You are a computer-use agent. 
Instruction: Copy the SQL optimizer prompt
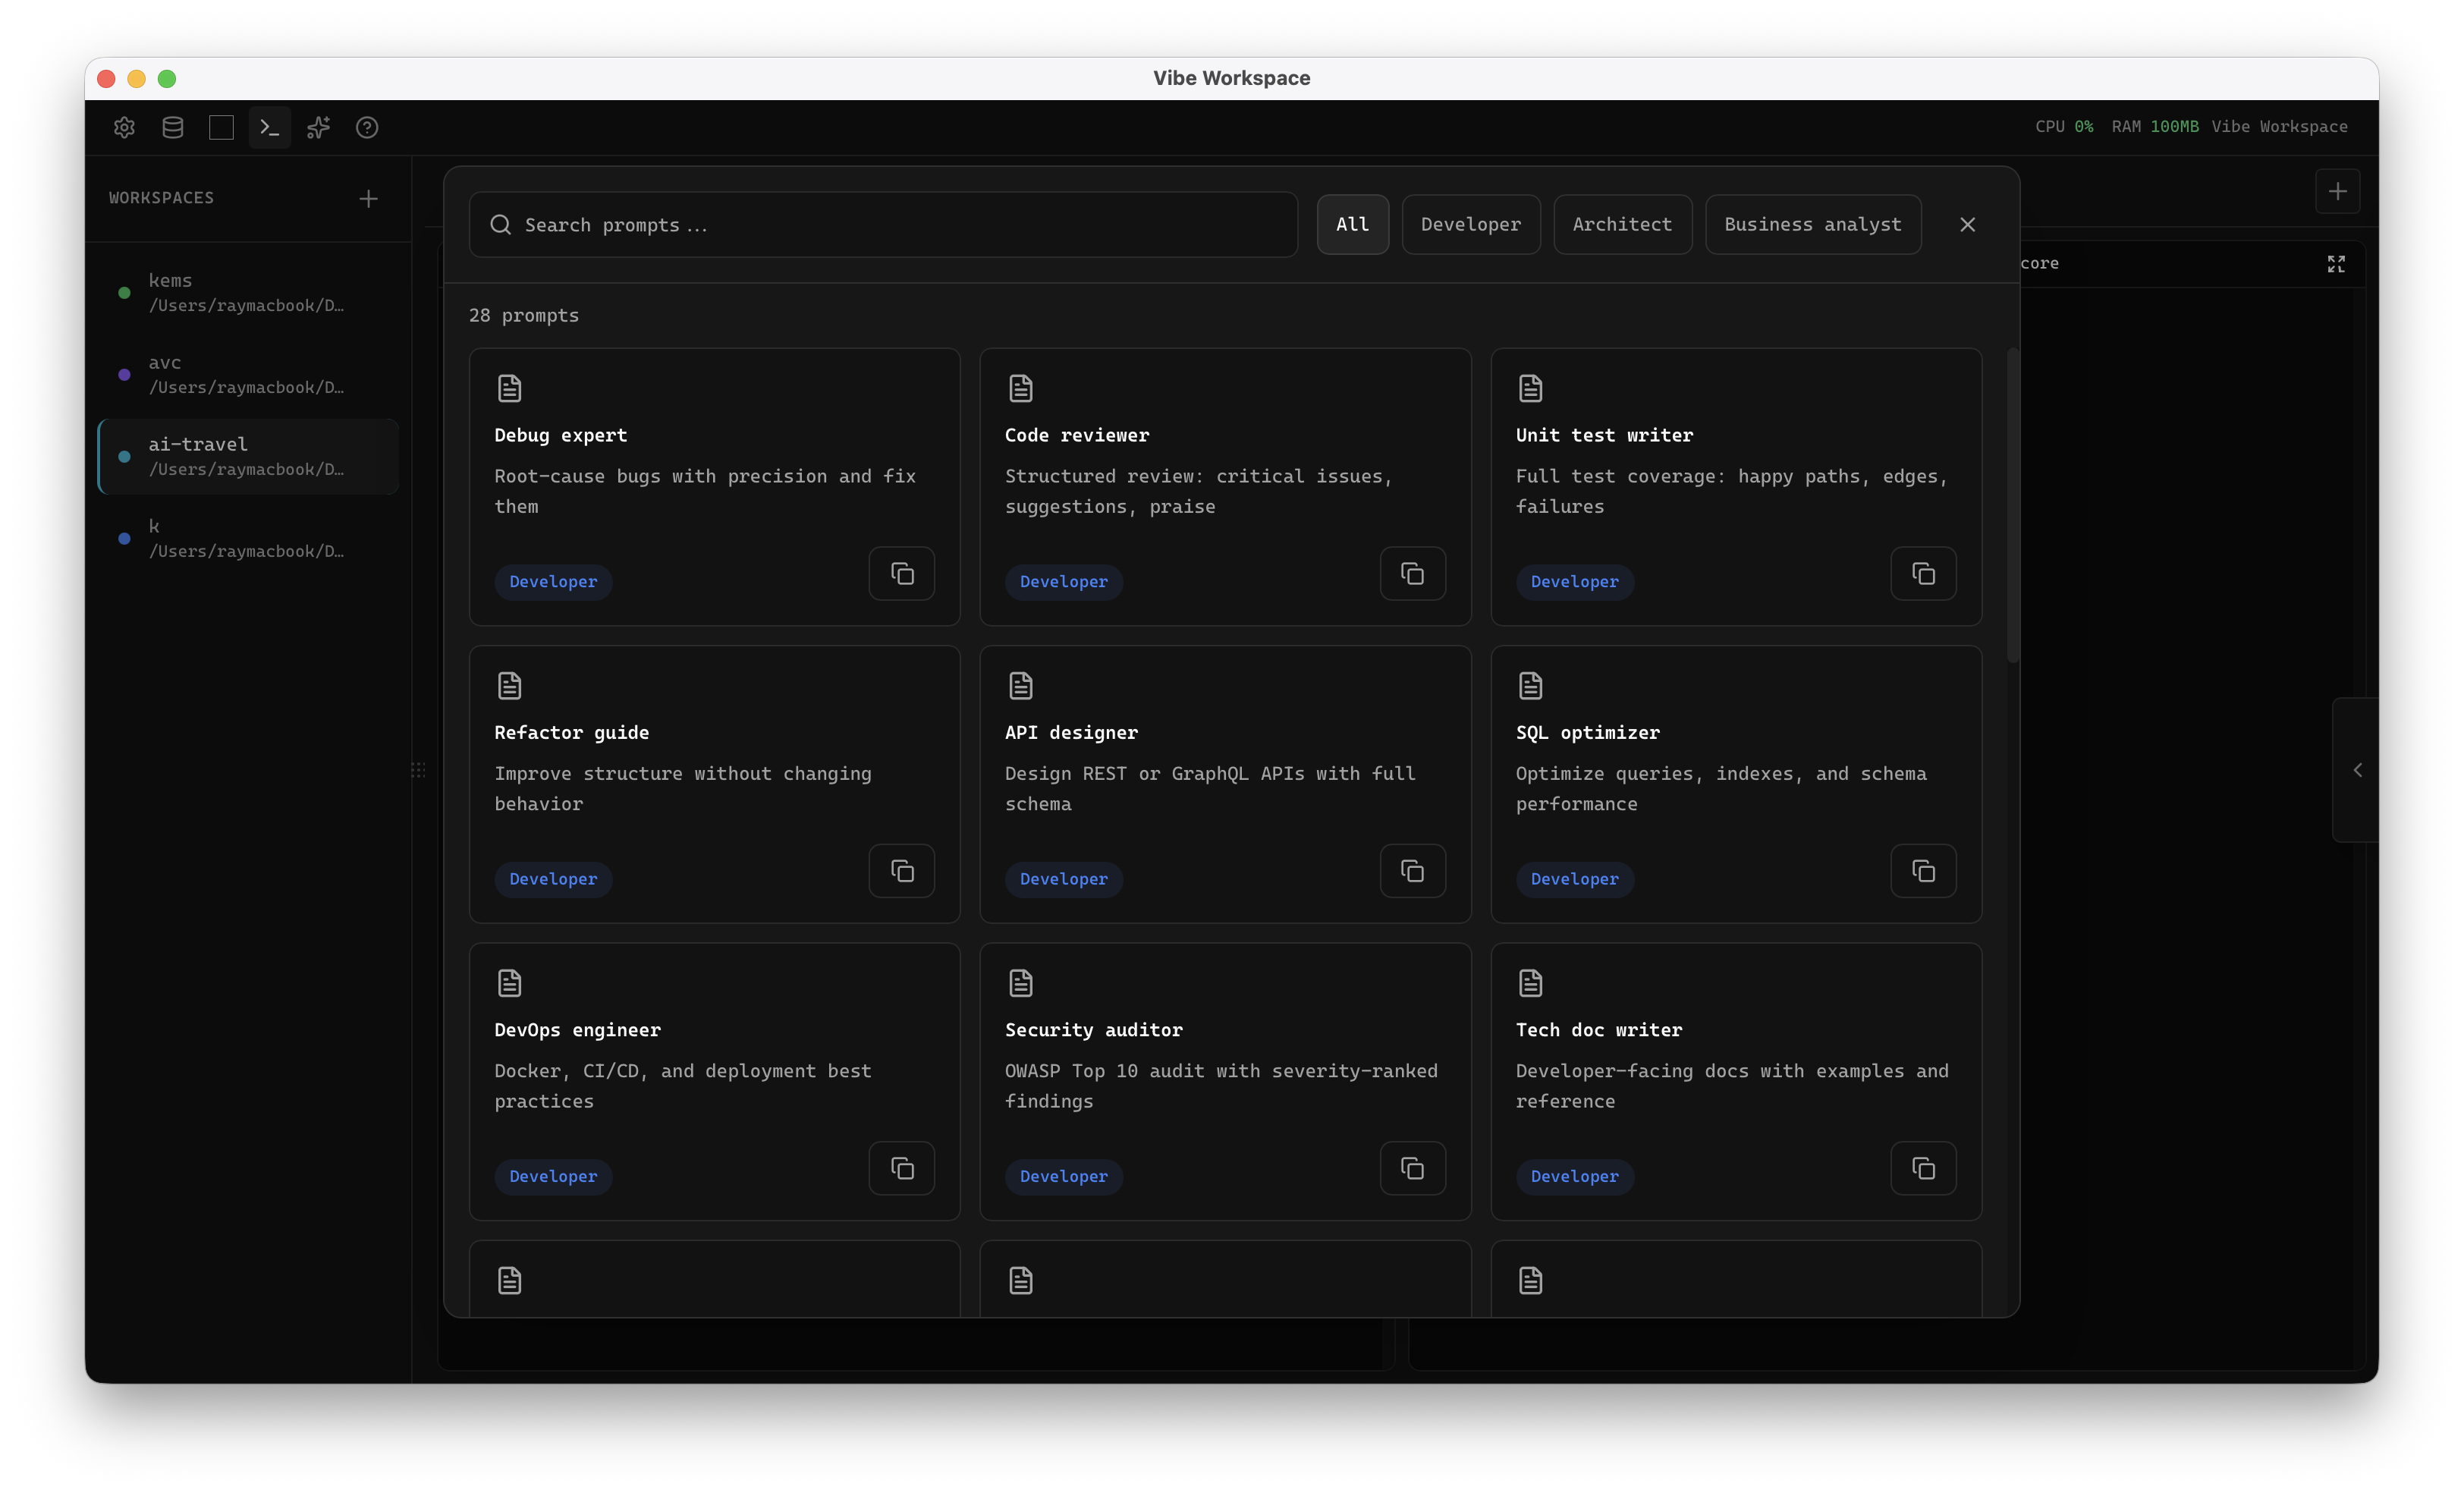pyautogui.click(x=1923, y=871)
